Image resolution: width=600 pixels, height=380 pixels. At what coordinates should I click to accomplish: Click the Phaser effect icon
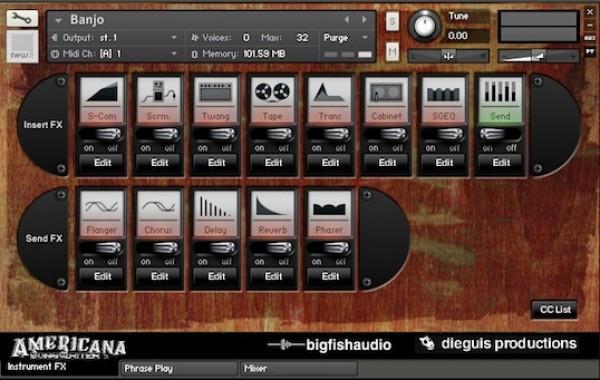click(x=329, y=206)
